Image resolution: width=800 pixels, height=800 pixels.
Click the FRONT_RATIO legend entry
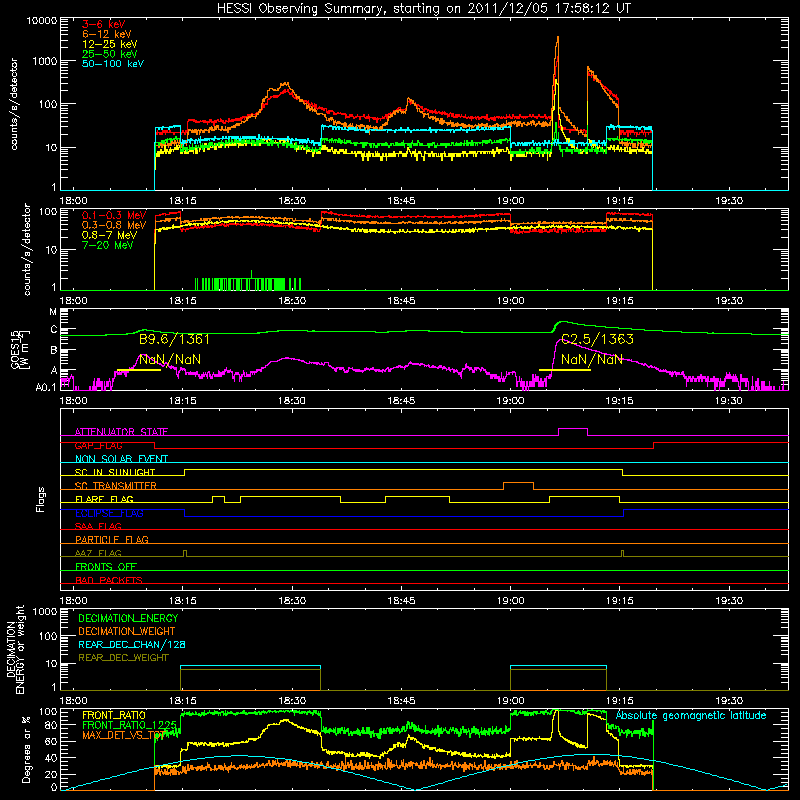tap(114, 715)
